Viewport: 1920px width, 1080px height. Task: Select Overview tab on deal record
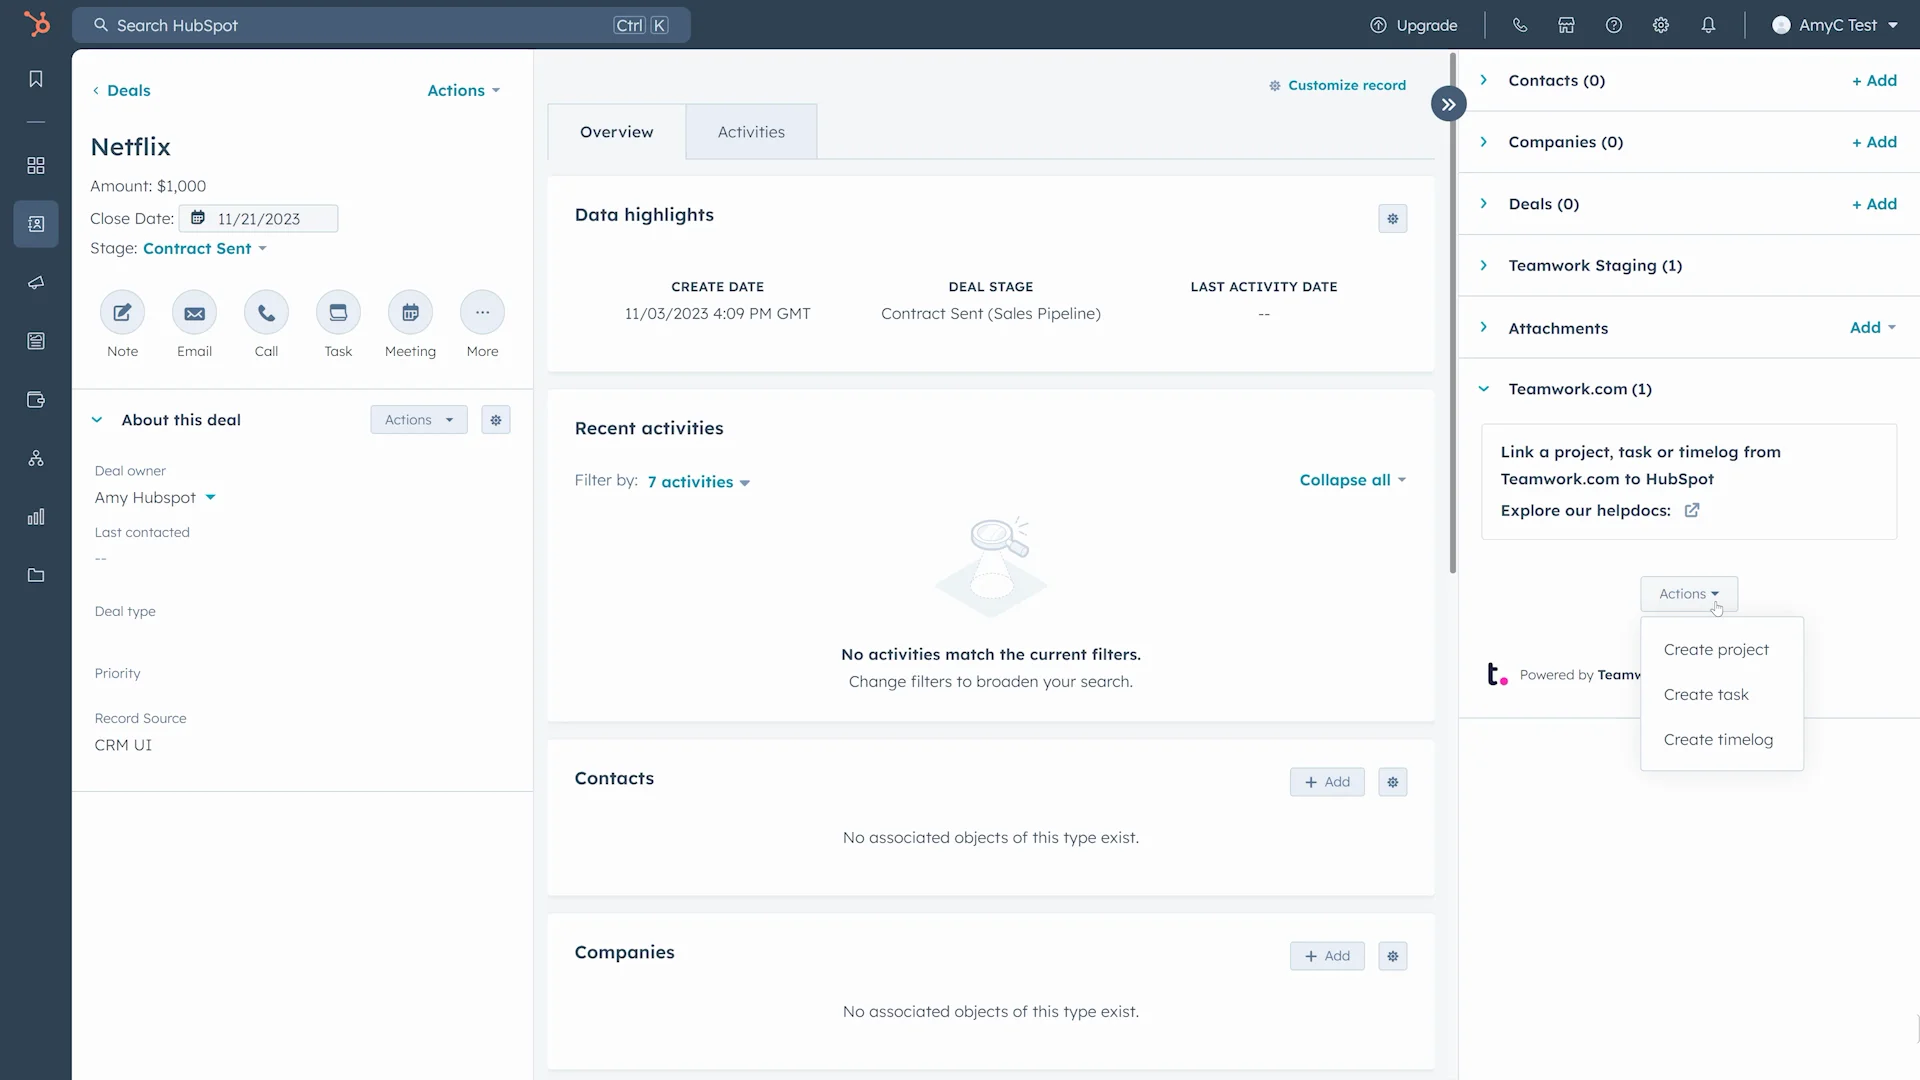tap(617, 131)
